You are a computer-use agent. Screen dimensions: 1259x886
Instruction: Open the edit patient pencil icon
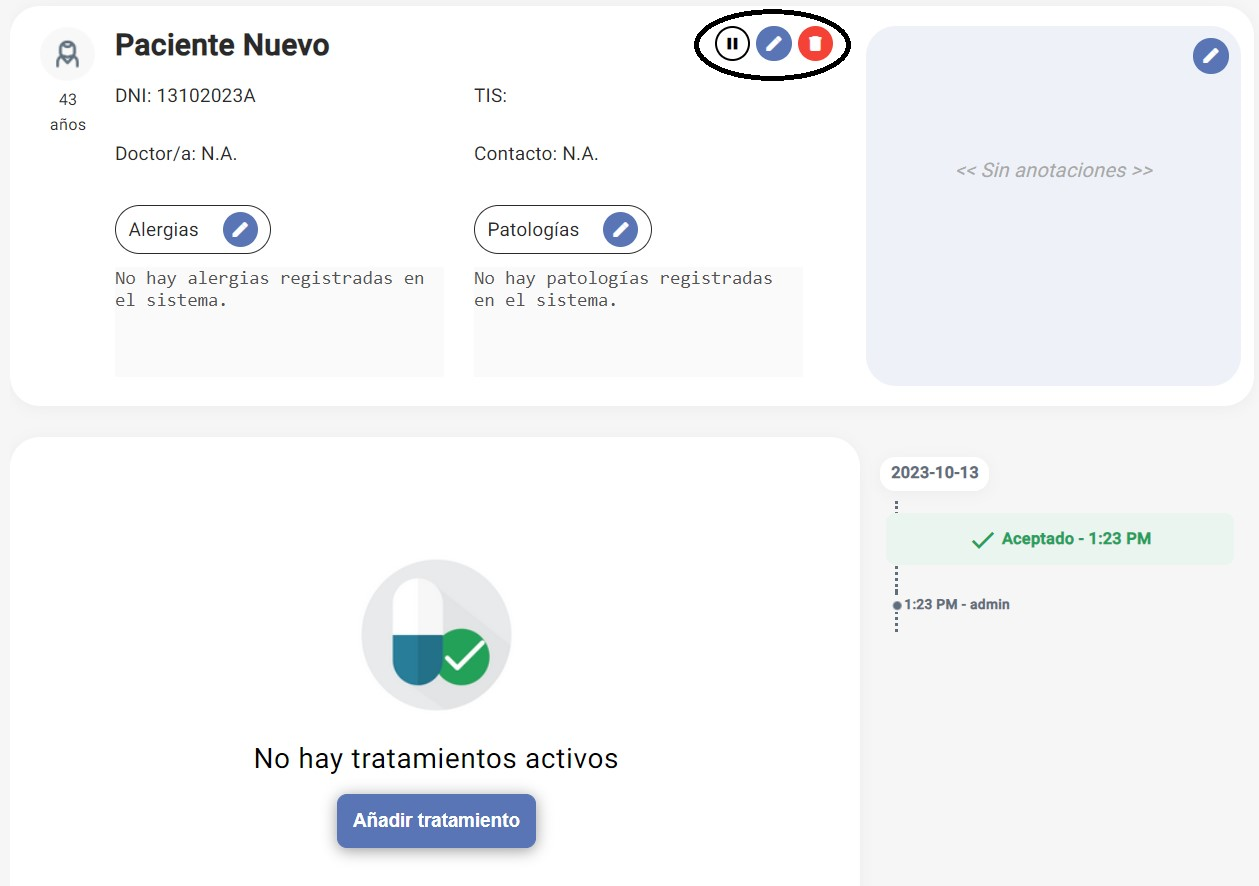click(773, 43)
